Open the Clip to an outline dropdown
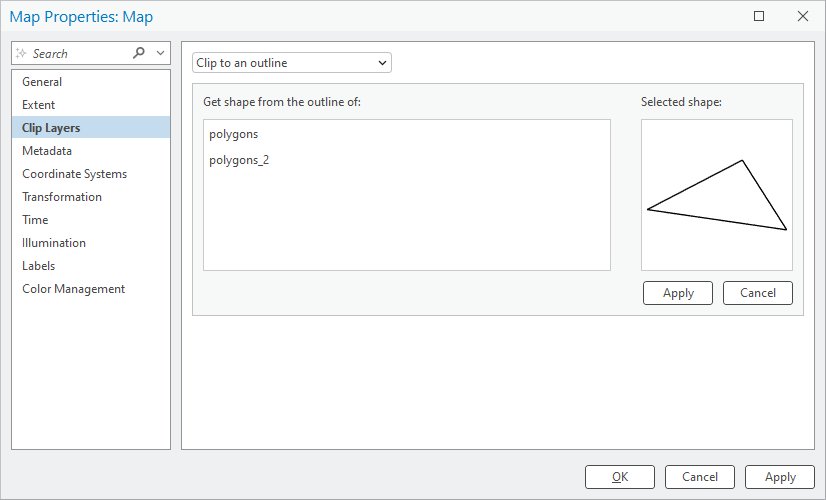826x500 pixels. coord(292,63)
